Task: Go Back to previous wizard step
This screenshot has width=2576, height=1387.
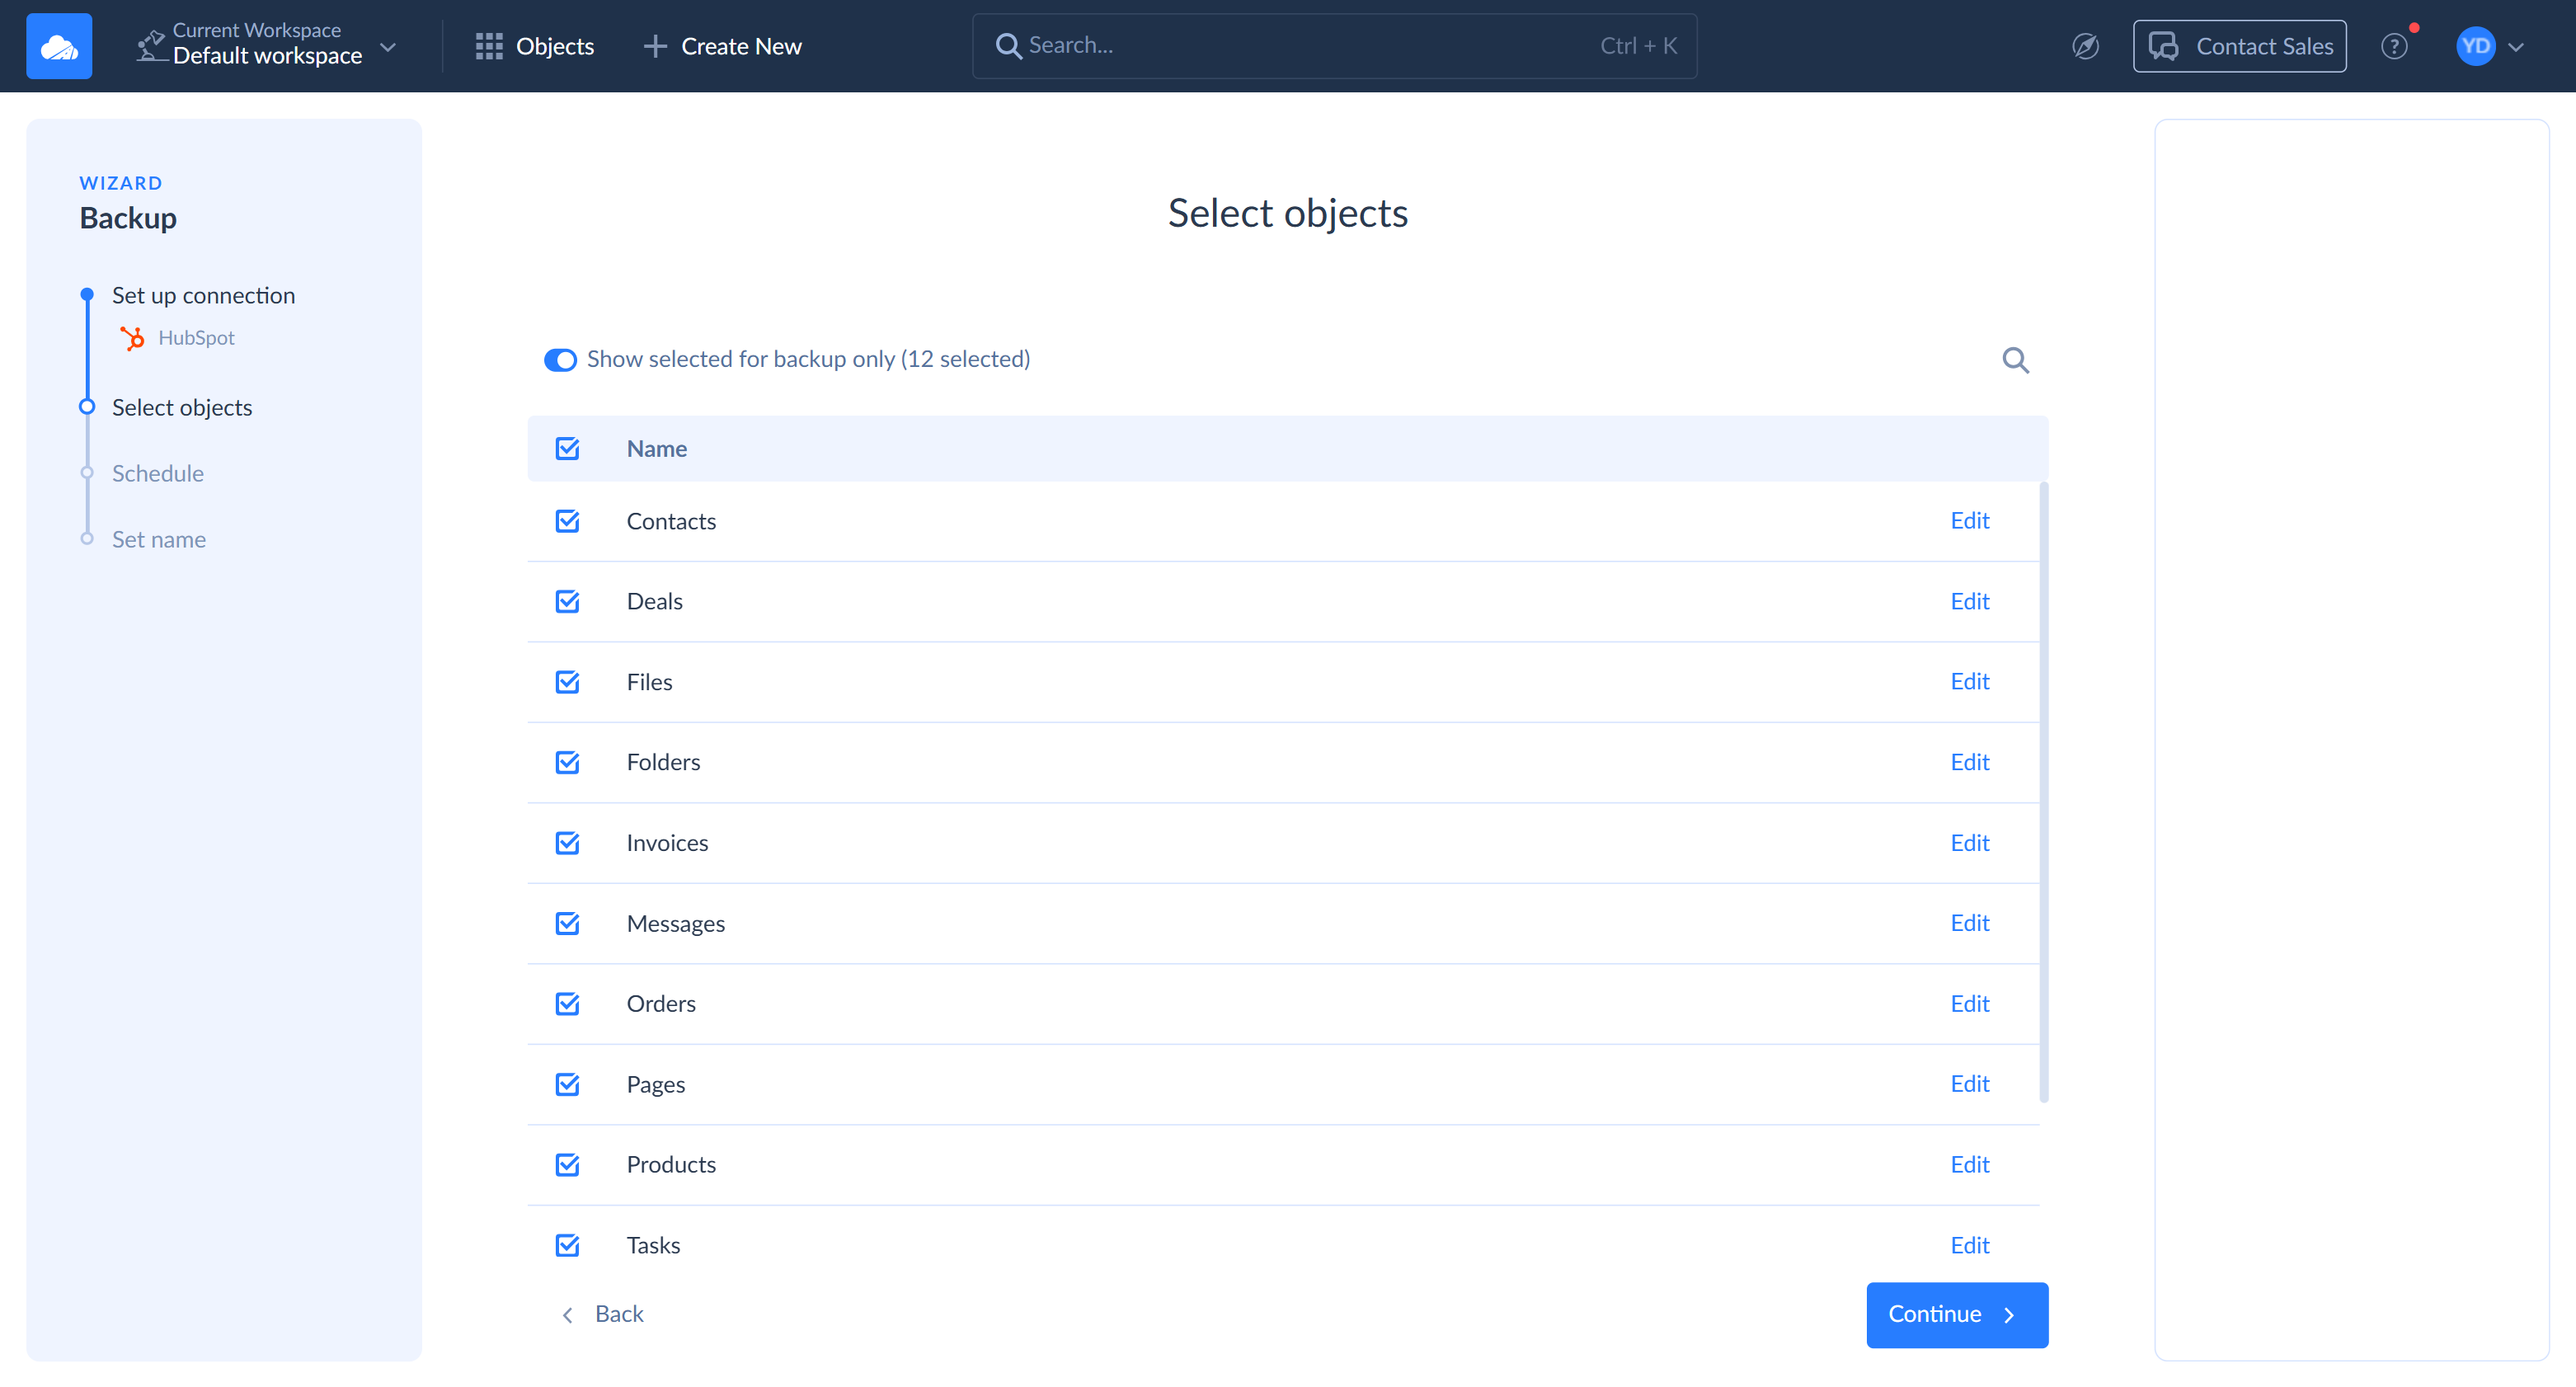Action: [x=602, y=1314]
